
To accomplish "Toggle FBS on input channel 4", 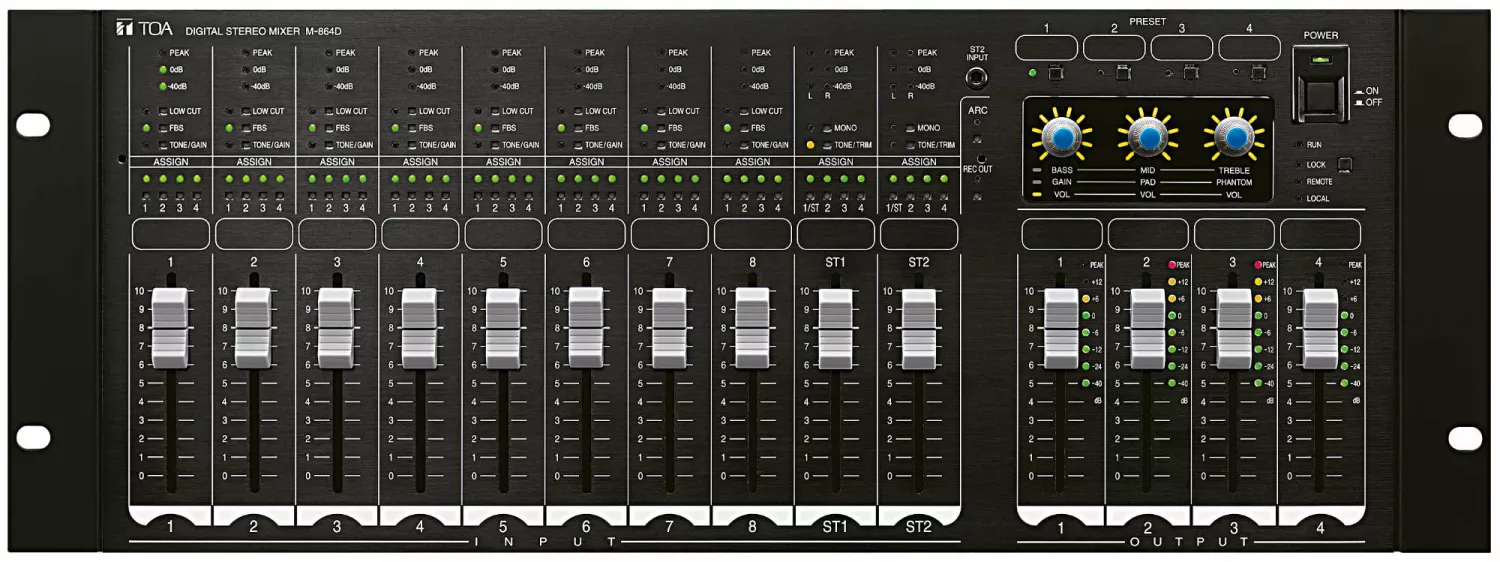I will tap(412, 128).
